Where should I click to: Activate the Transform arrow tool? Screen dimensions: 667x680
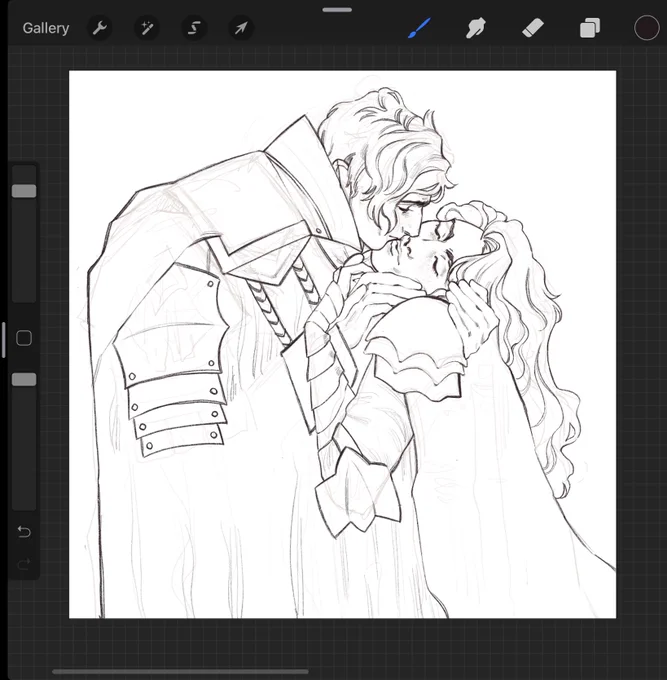[x=241, y=28]
